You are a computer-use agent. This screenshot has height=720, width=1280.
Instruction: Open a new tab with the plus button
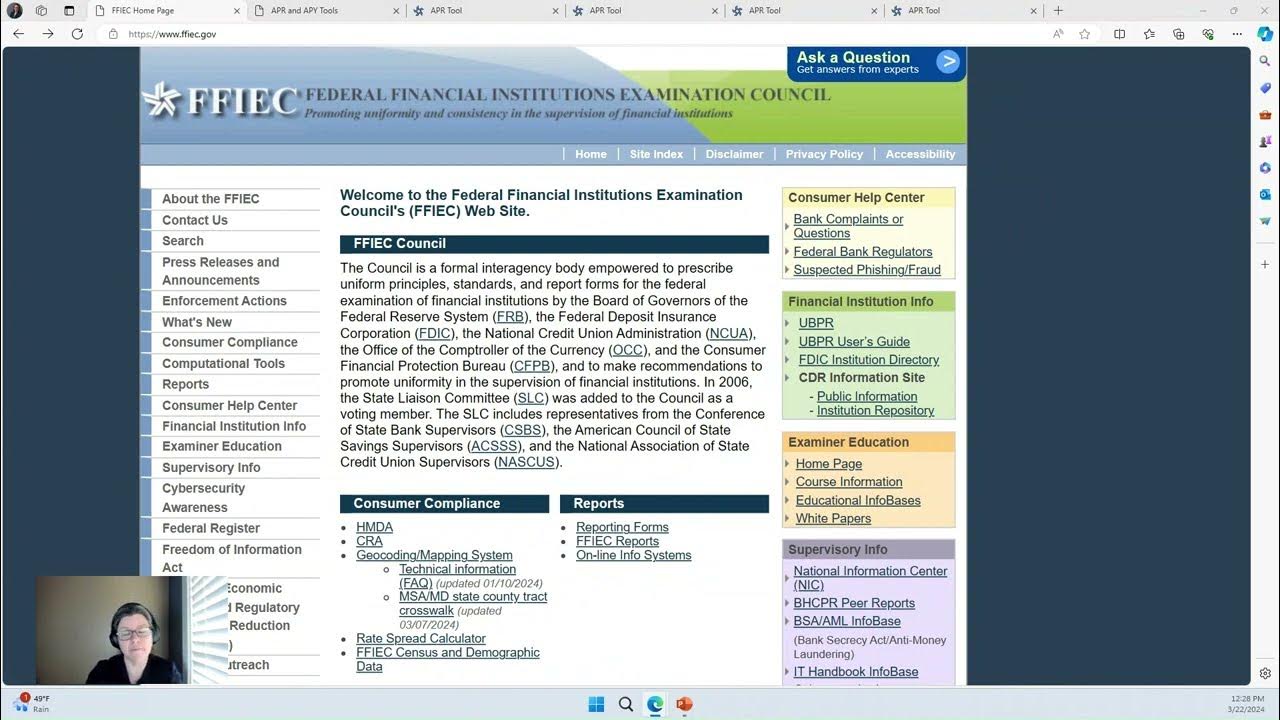pyautogui.click(x=1058, y=10)
